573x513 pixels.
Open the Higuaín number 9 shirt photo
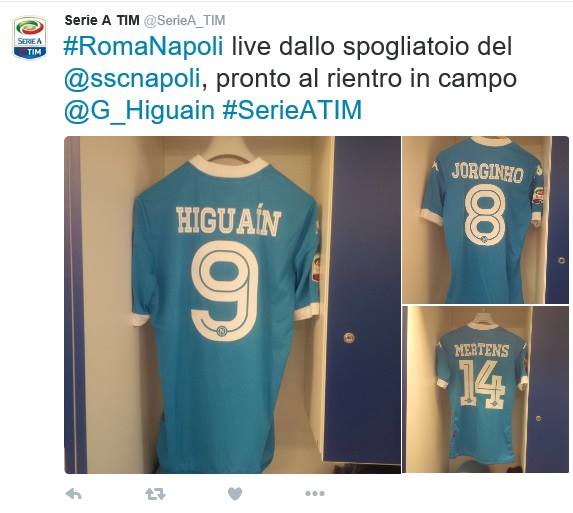pos(232,305)
